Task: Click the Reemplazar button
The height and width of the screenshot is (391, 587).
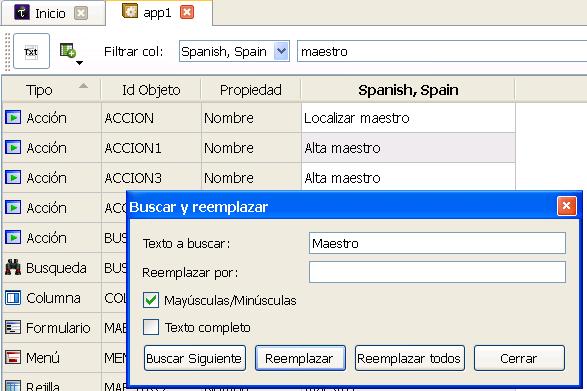Action: pyautogui.click(x=300, y=358)
